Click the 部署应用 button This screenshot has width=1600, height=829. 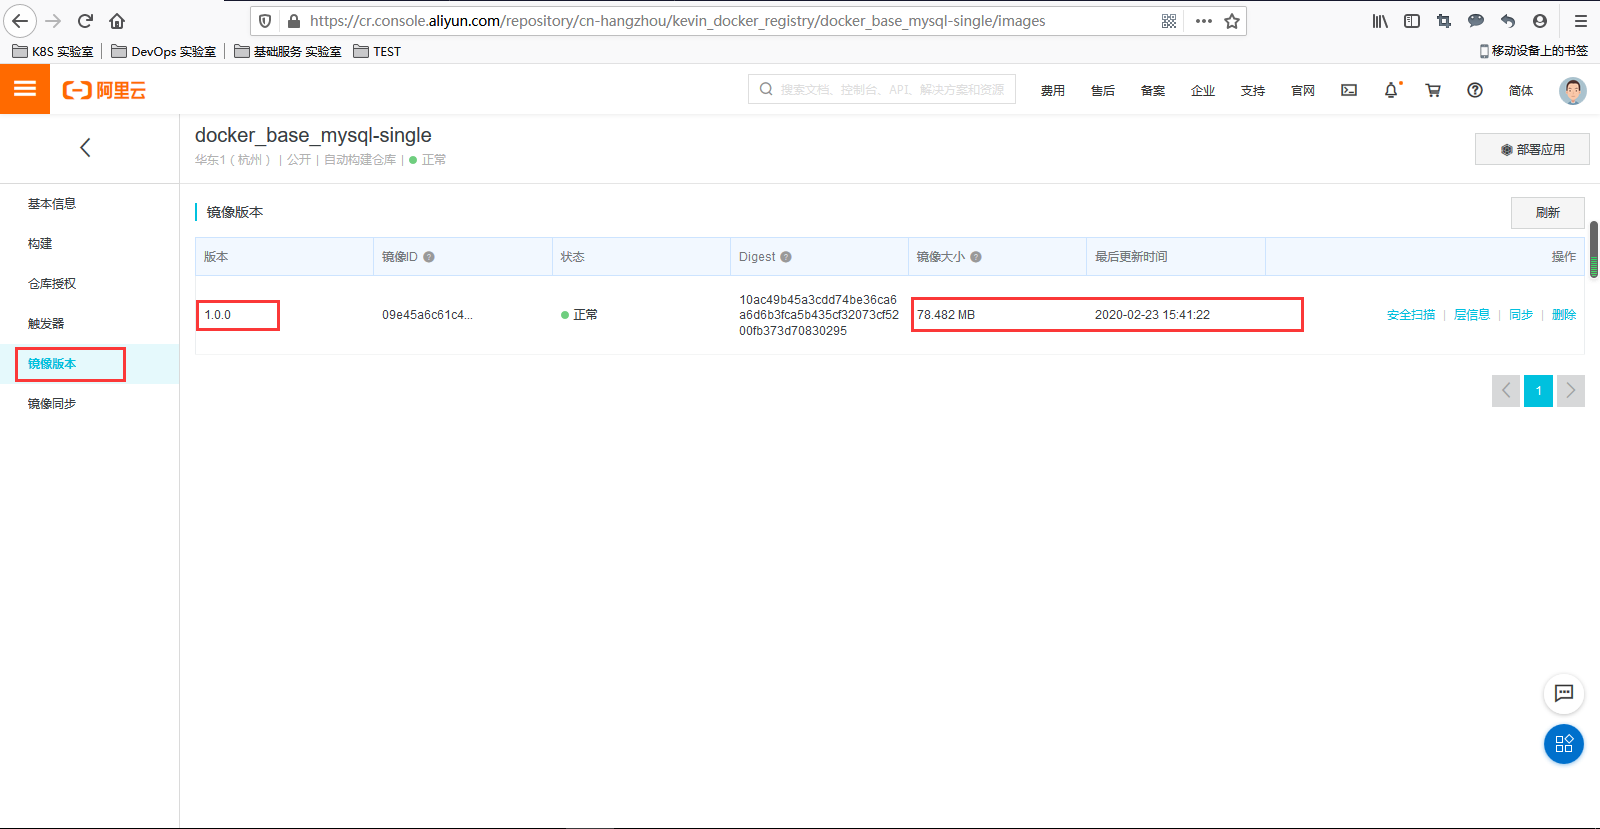[1532, 149]
